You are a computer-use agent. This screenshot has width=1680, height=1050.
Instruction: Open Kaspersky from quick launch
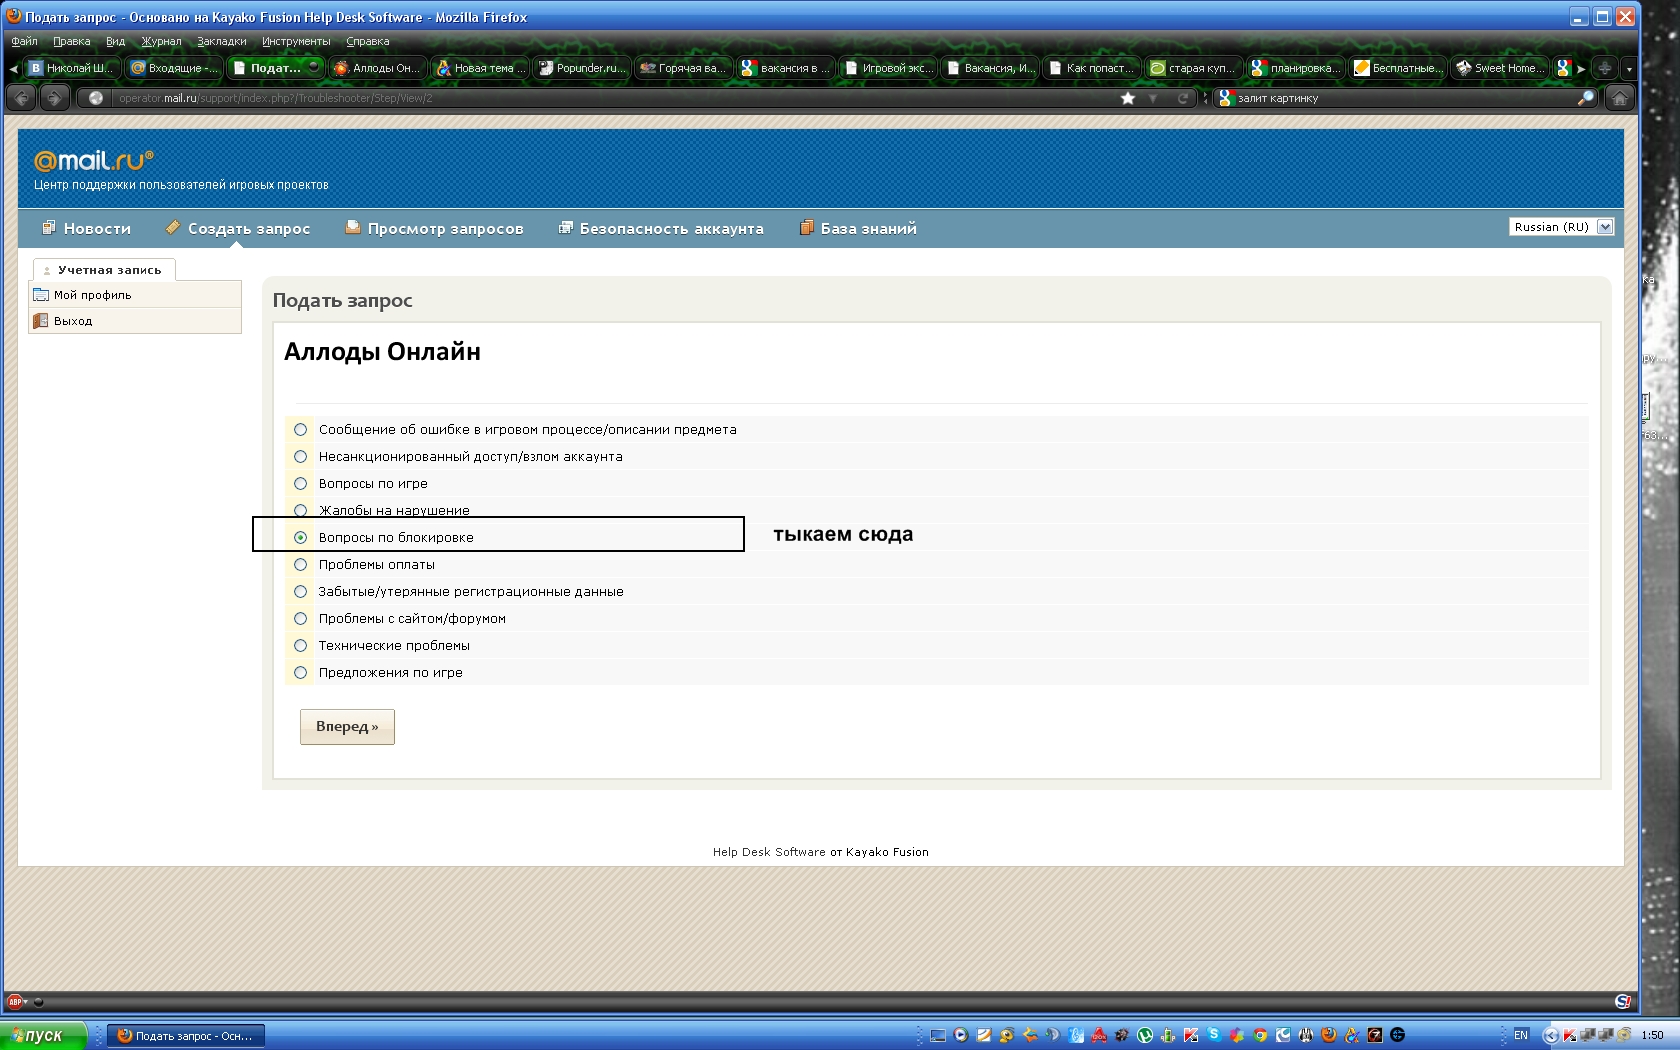pos(1190,1035)
